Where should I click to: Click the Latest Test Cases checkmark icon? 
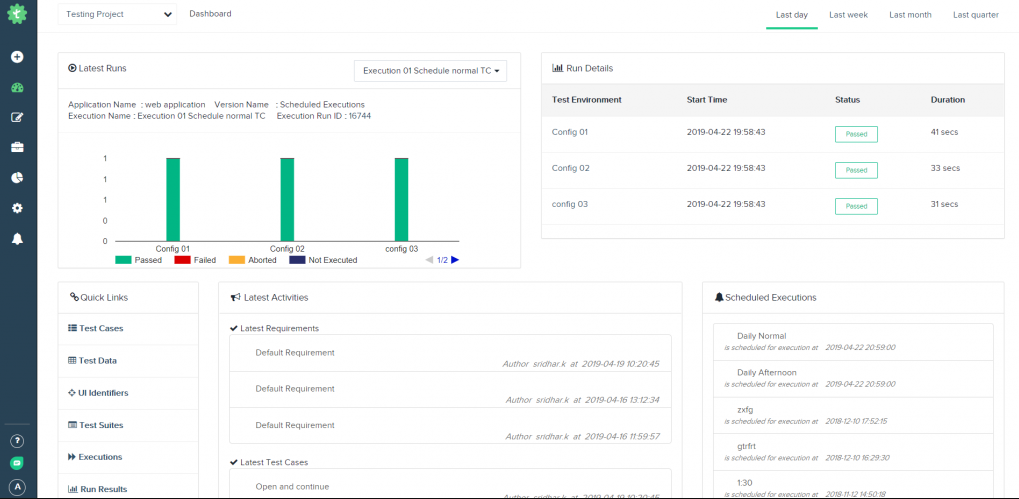(234, 463)
